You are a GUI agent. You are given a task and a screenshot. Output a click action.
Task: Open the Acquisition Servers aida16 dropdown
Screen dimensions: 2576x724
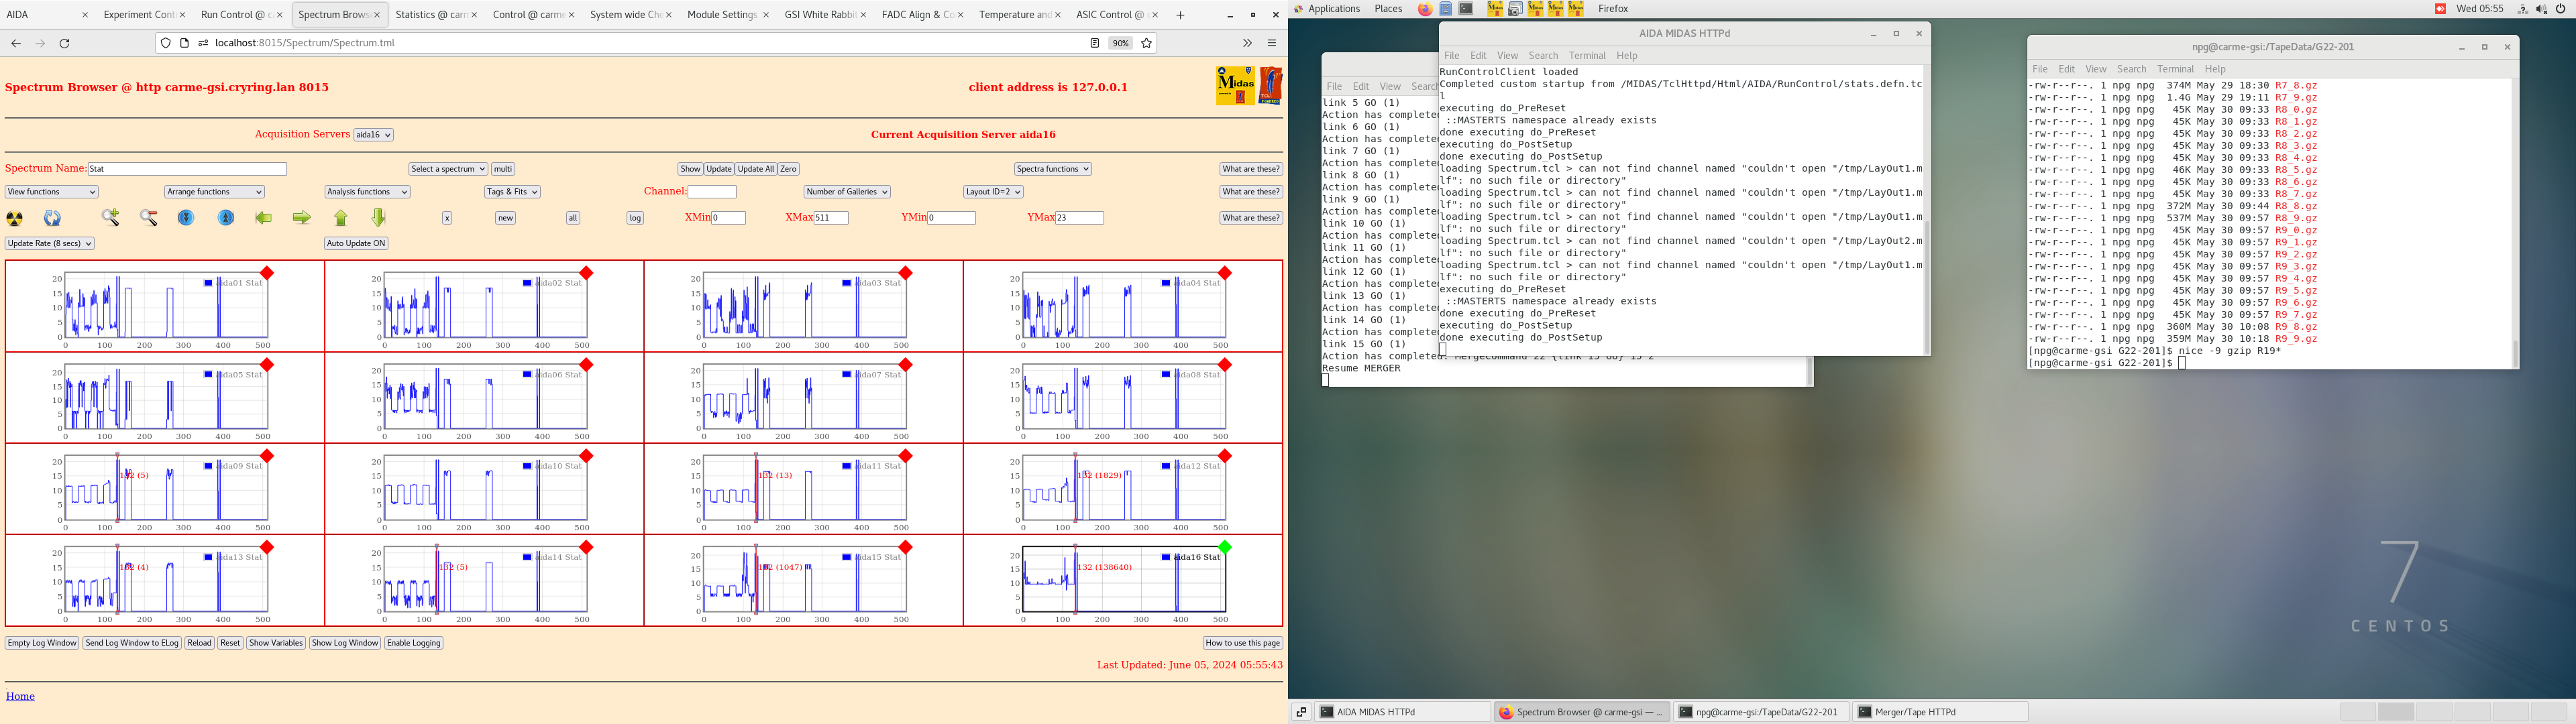374,135
